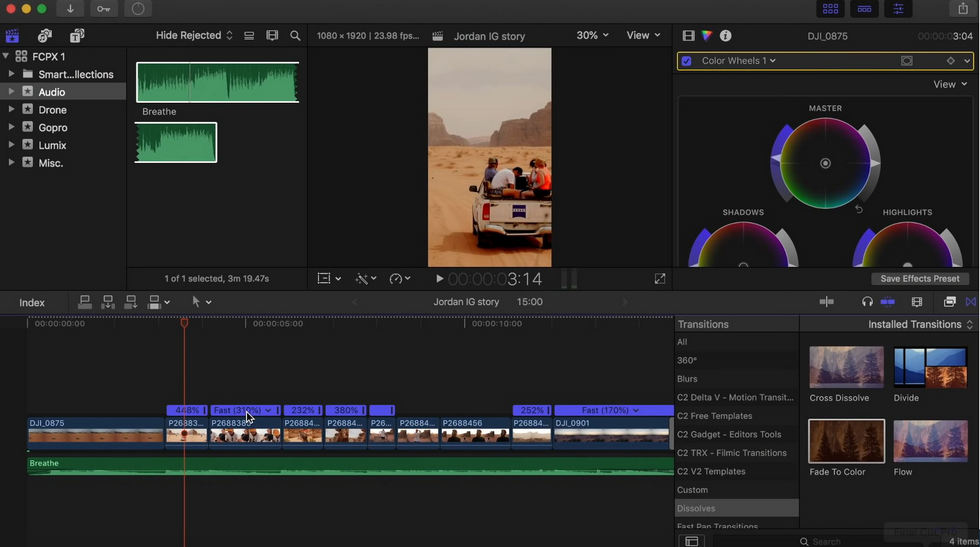The height and width of the screenshot is (547, 980).
Task: Play the timeline in the viewer
Action: pyautogui.click(x=439, y=279)
